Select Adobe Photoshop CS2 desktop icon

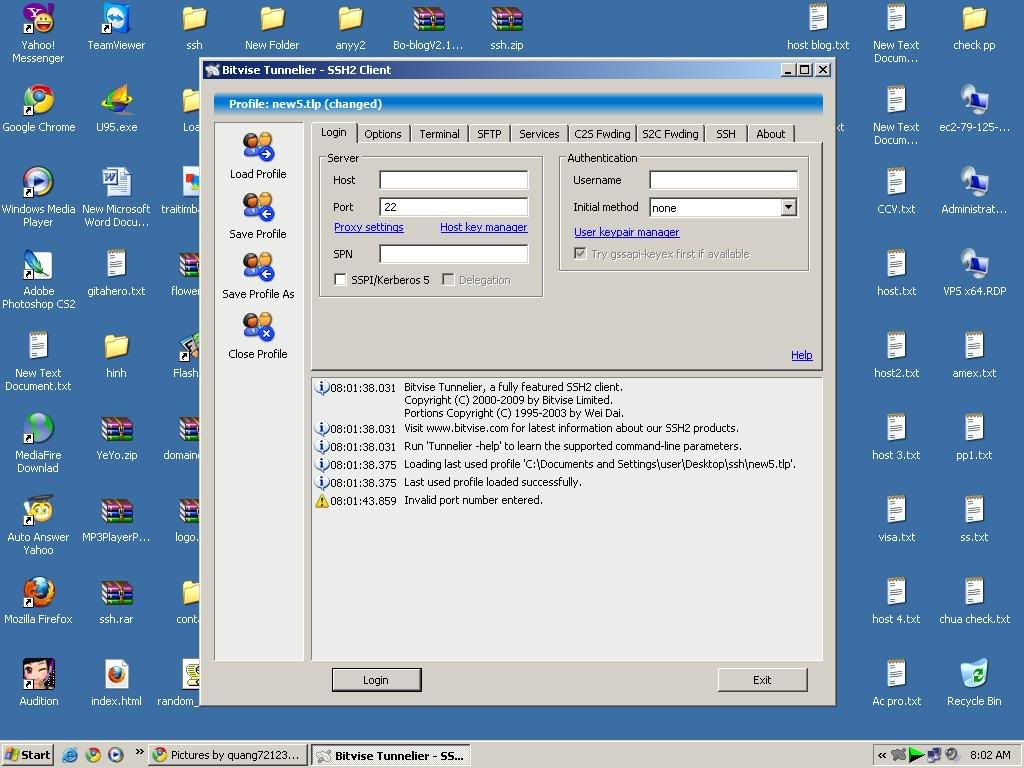click(39, 279)
